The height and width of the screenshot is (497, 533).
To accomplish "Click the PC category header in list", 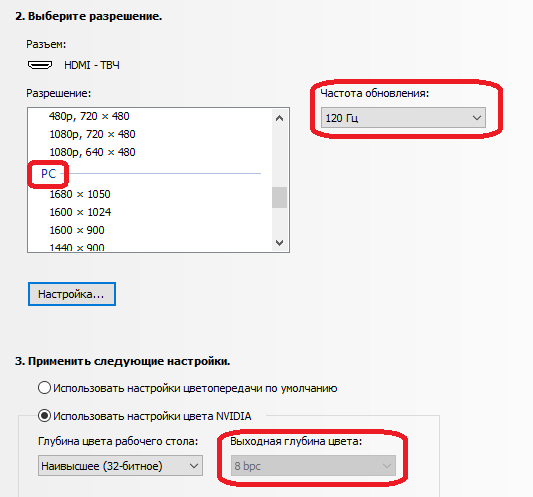I will [x=48, y=174].
